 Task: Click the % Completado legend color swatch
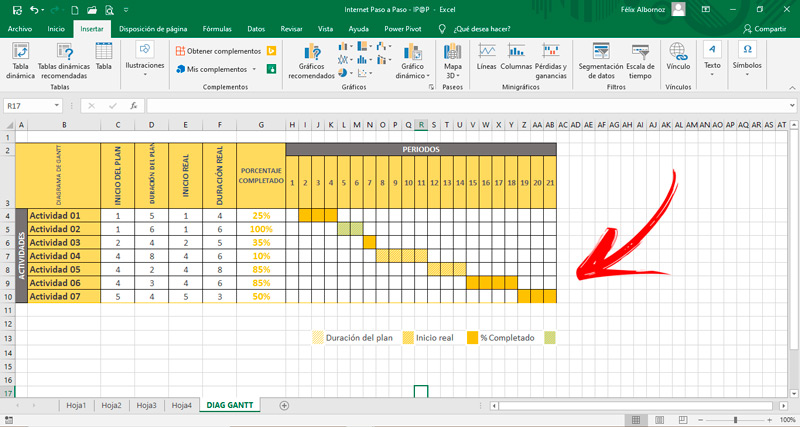[x=472, y=337]
